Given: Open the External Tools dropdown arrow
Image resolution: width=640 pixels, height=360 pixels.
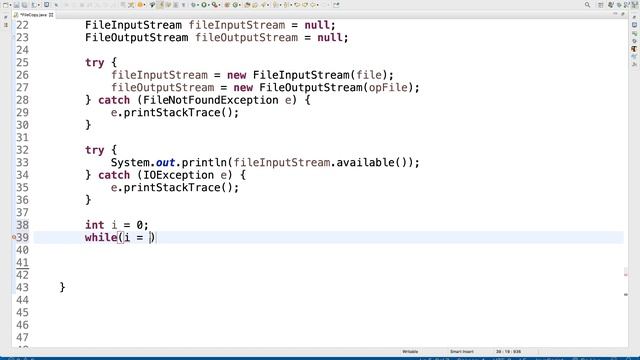Looking at the screenshot, I should click(219, 5).
